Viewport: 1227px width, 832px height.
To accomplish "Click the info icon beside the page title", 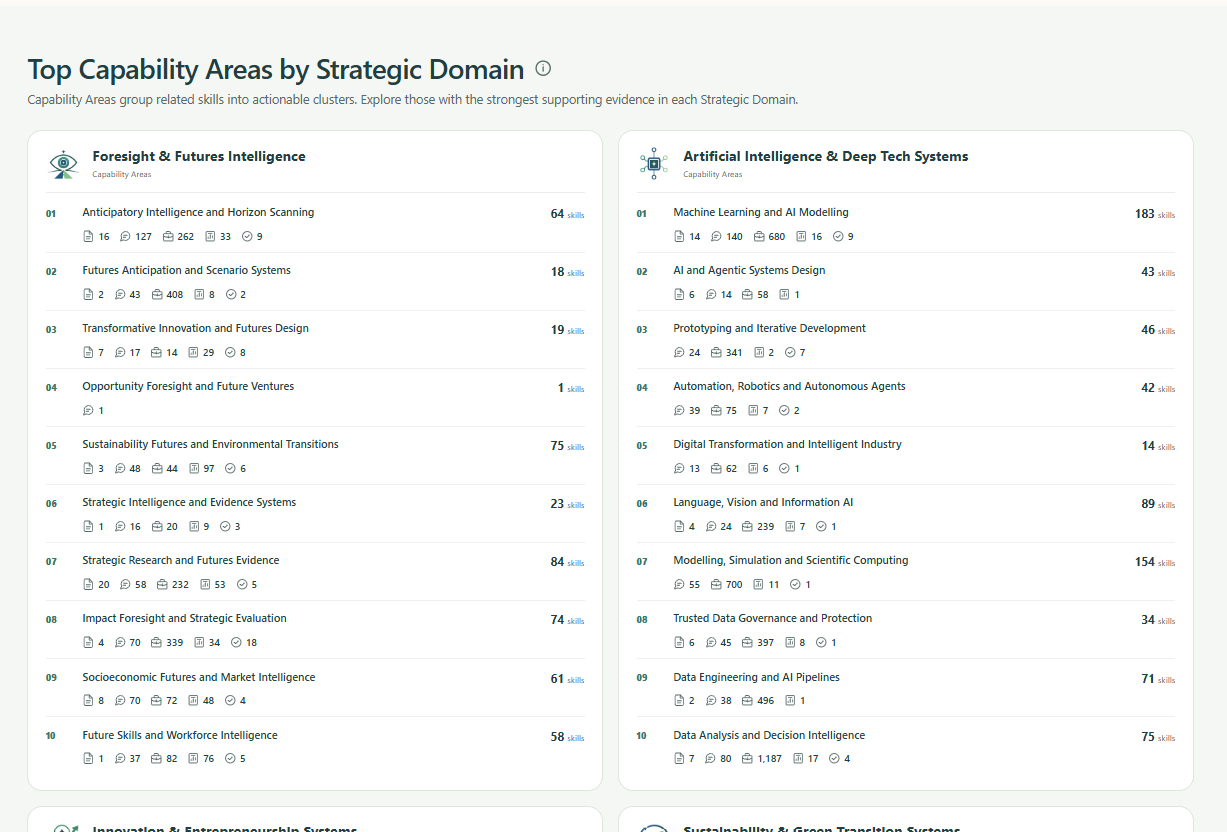I will (543, 69).
